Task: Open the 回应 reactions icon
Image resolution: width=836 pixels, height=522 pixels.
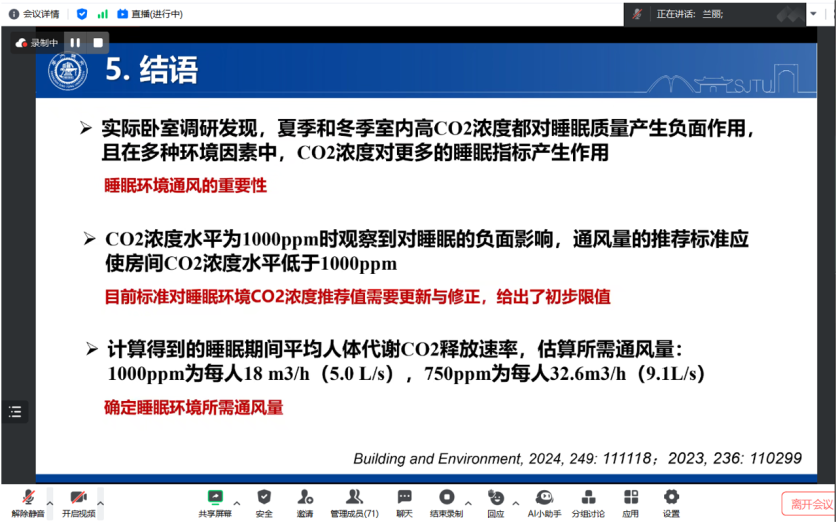Action: pyautogui.click(x=496, y=500)
